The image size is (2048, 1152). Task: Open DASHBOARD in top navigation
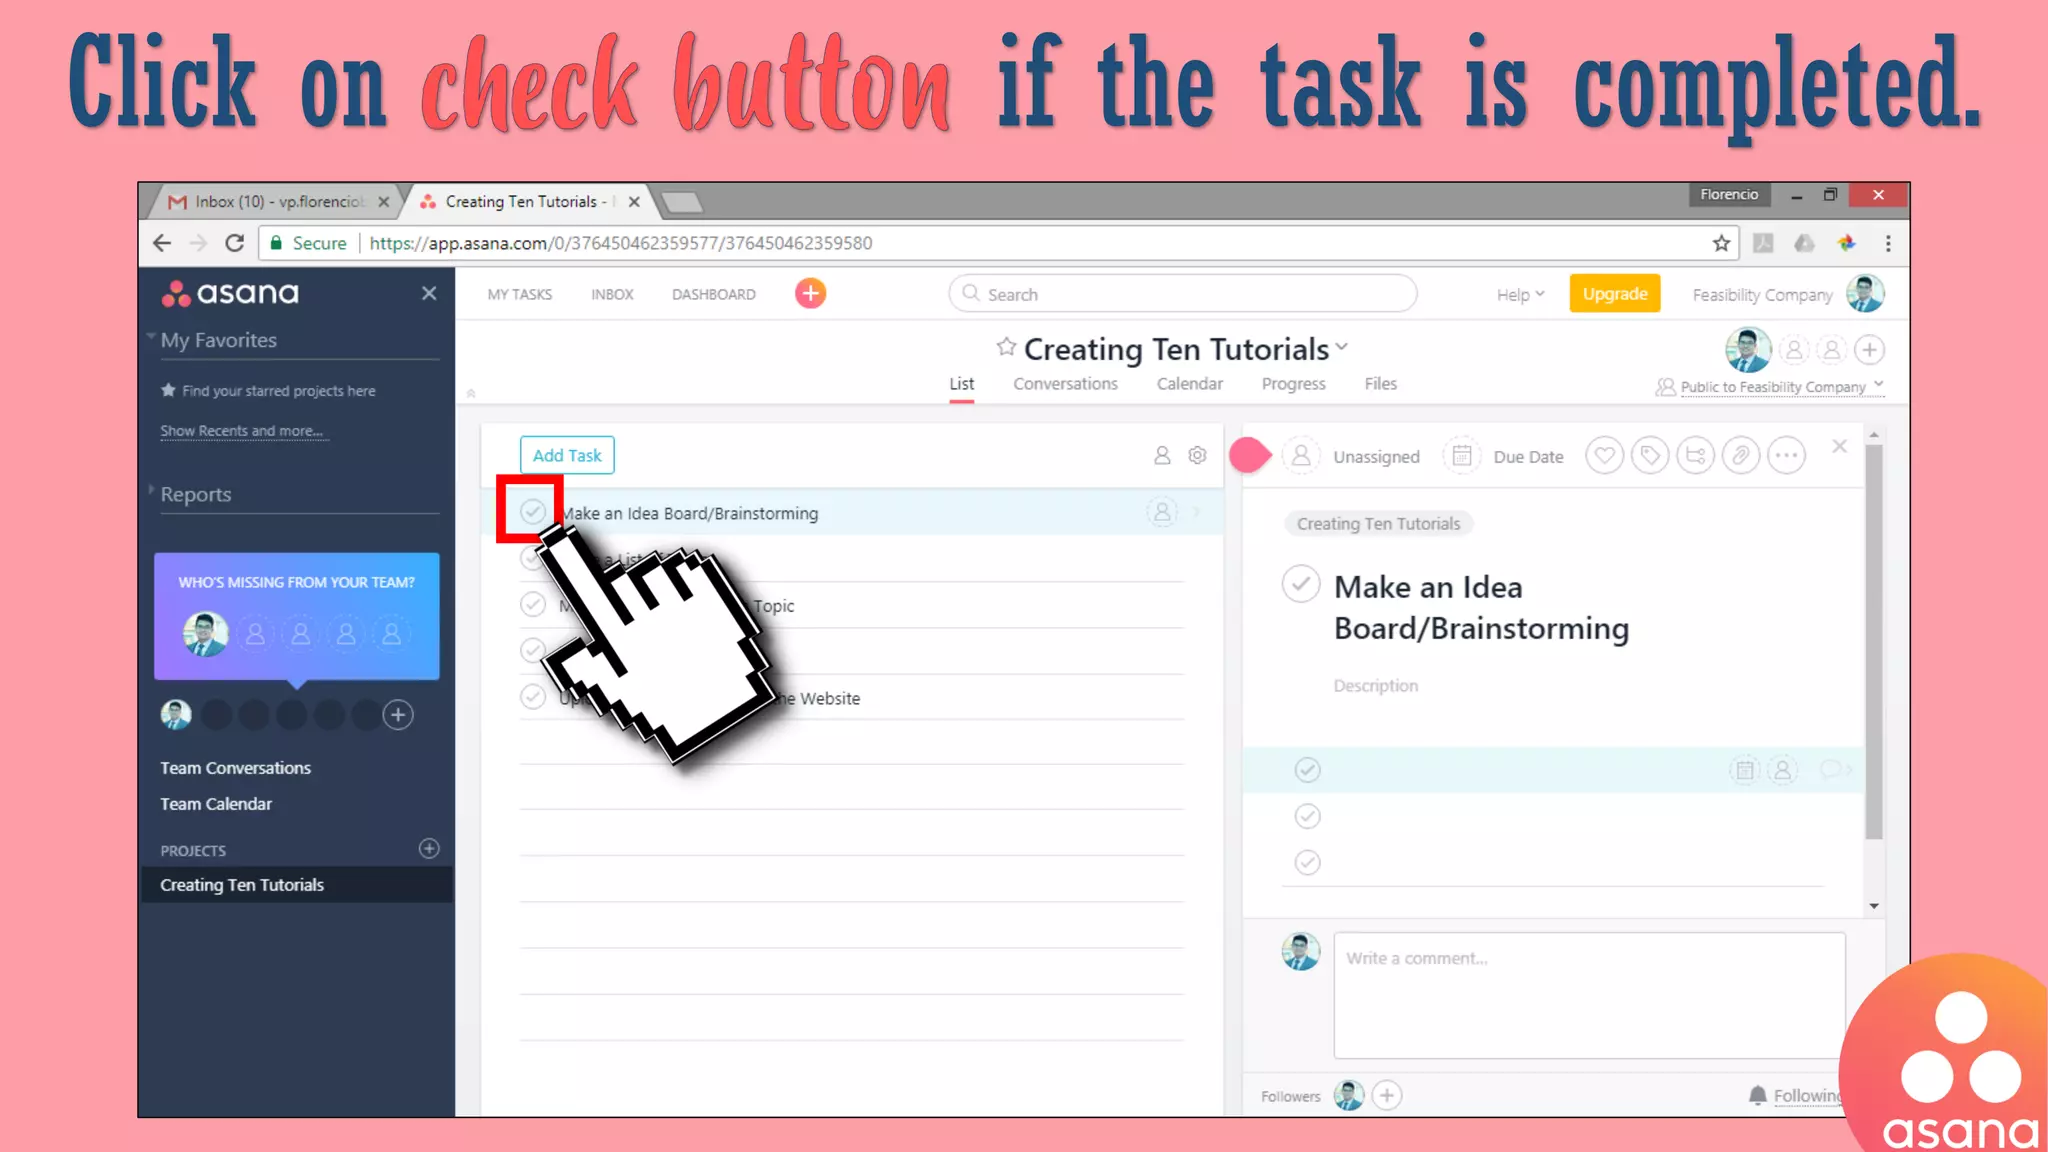[x=714, y=294]
